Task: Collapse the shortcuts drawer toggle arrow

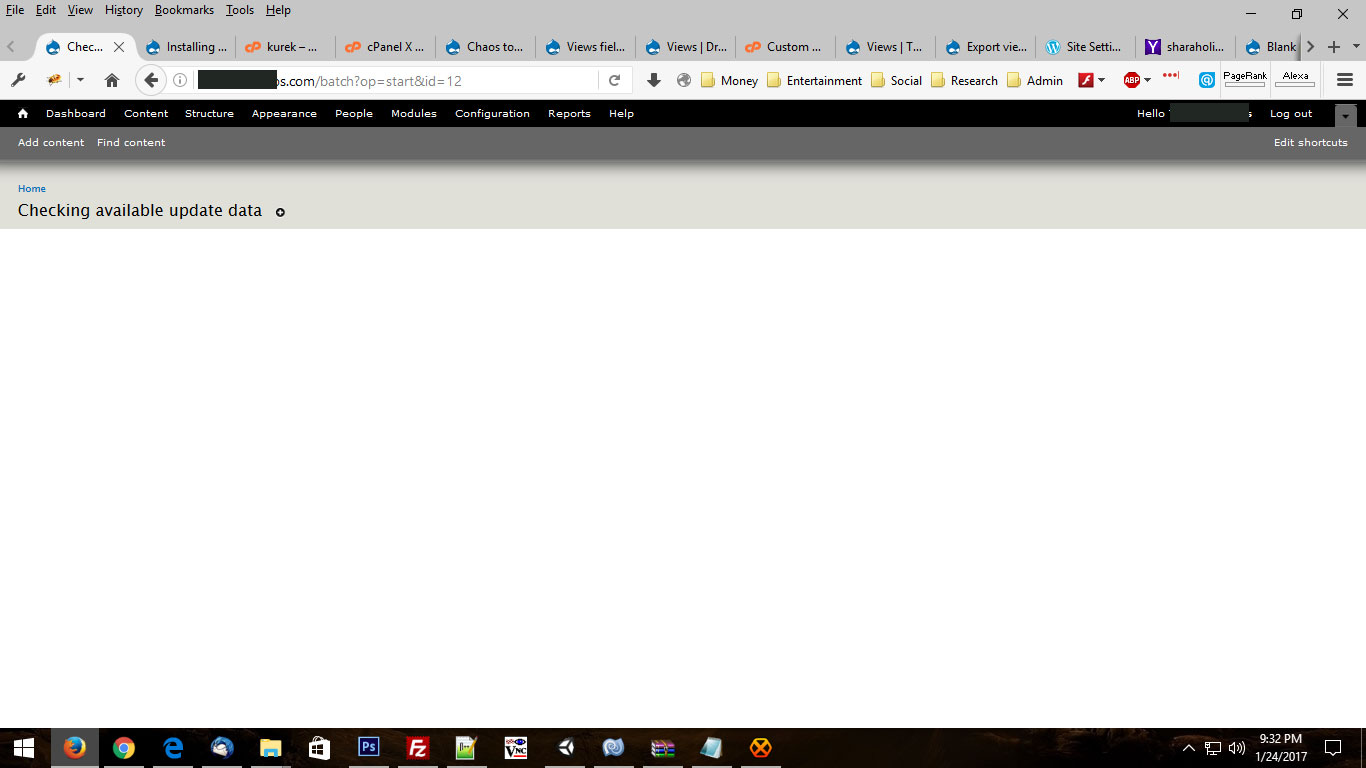Action: pos(1346,116)
